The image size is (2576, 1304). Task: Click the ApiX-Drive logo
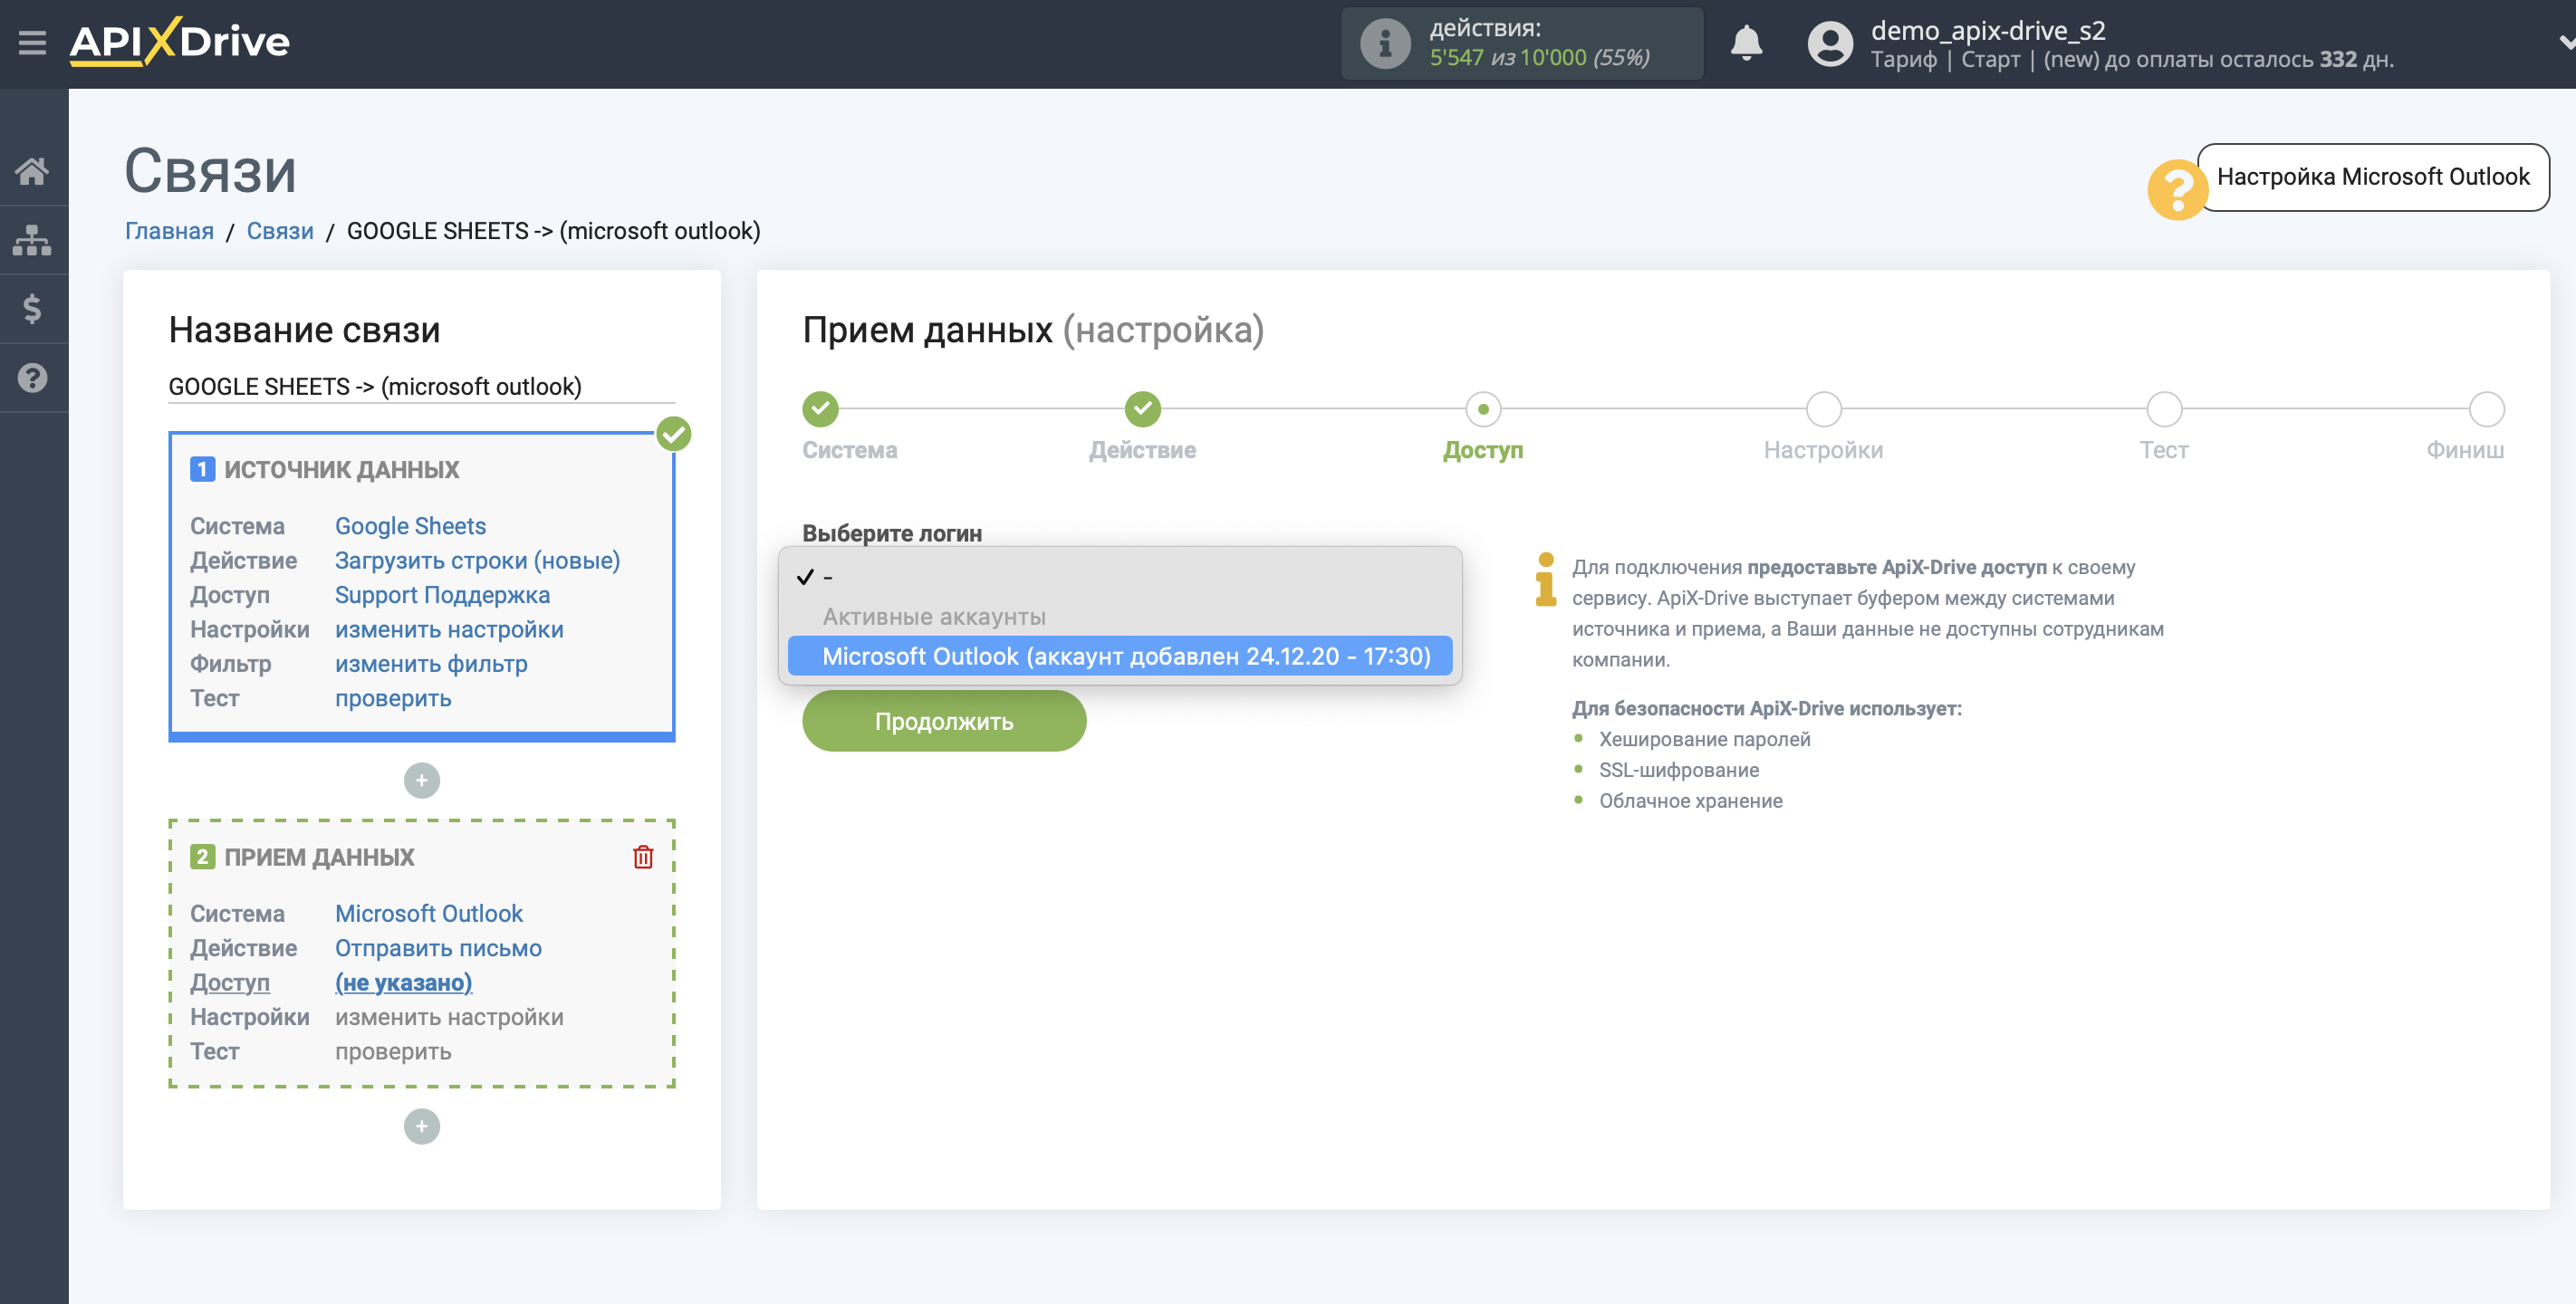coord(180,42)
